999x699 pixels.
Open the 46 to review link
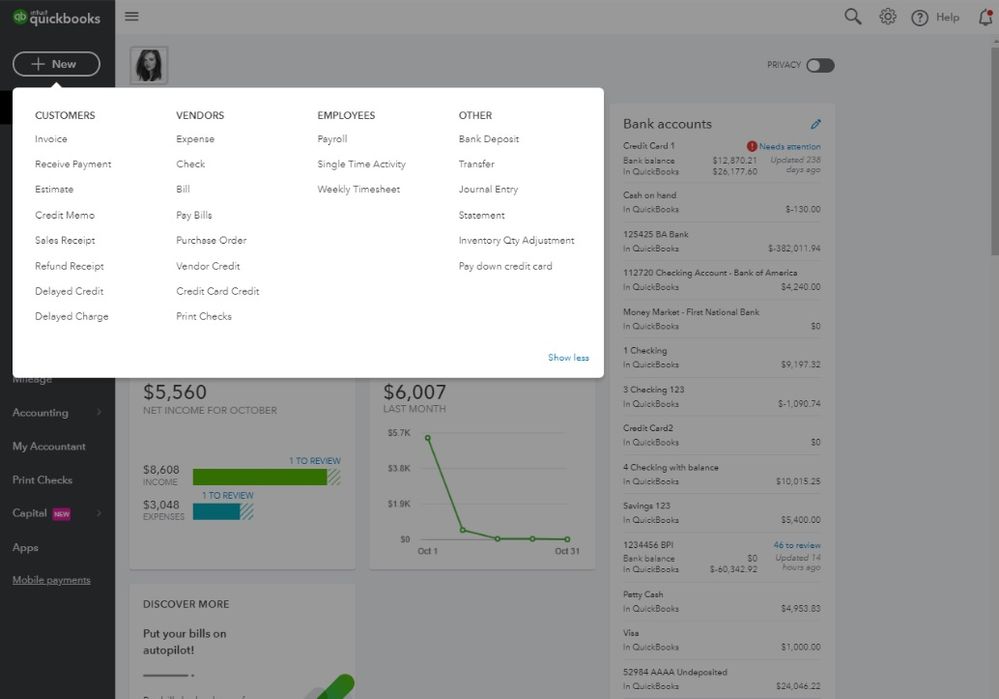pos(797,545)
